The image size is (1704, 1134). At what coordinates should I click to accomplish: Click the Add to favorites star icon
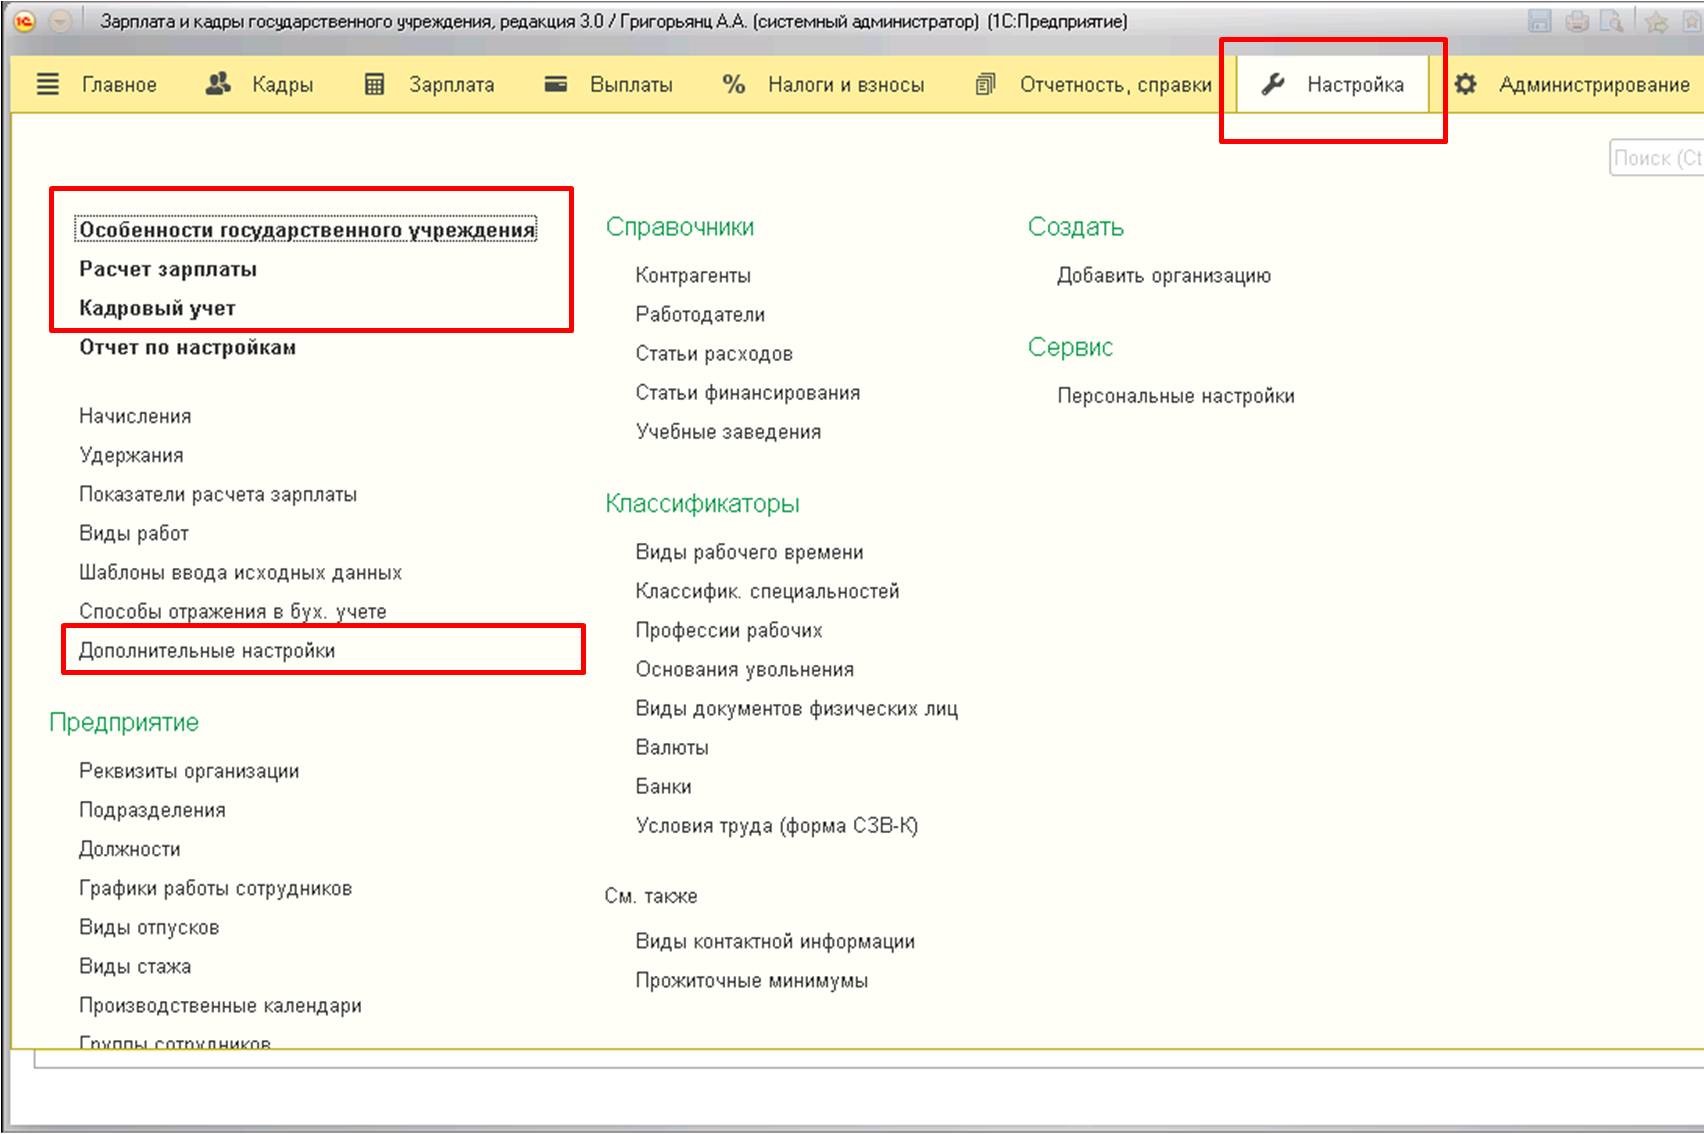tap(1656, 22)
